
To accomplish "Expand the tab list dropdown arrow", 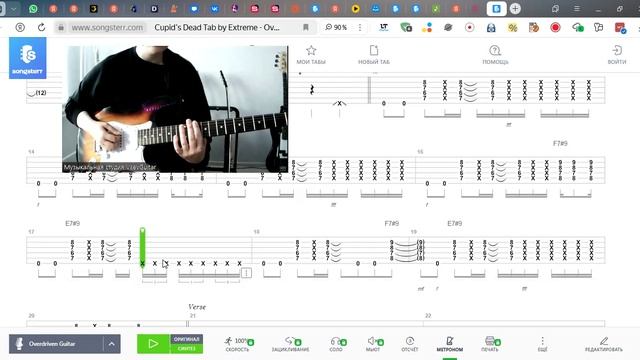I will tap(13, 9).
